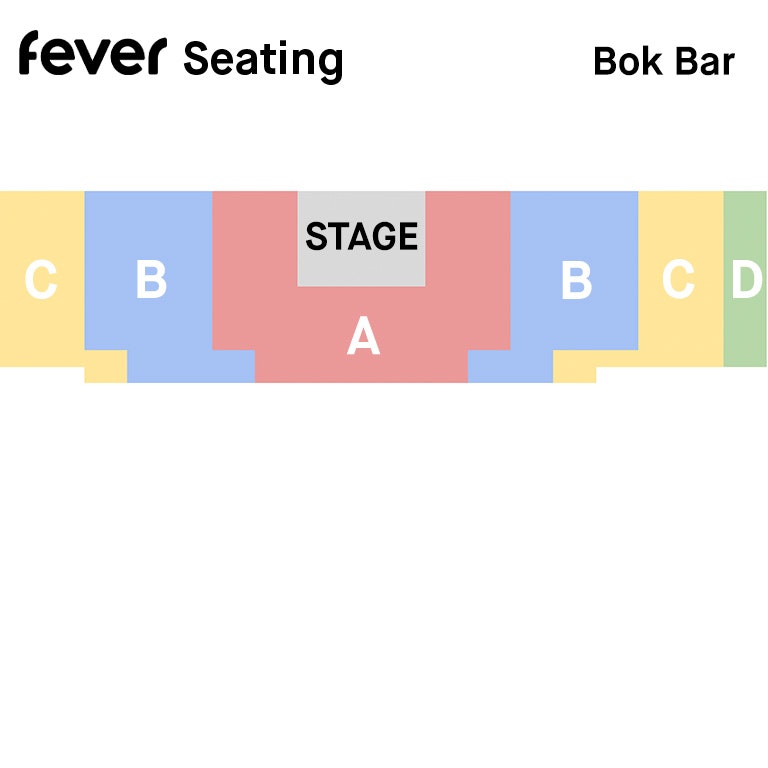Click the Seating heading text
768x768 pixels.
(x=263, y=60)
